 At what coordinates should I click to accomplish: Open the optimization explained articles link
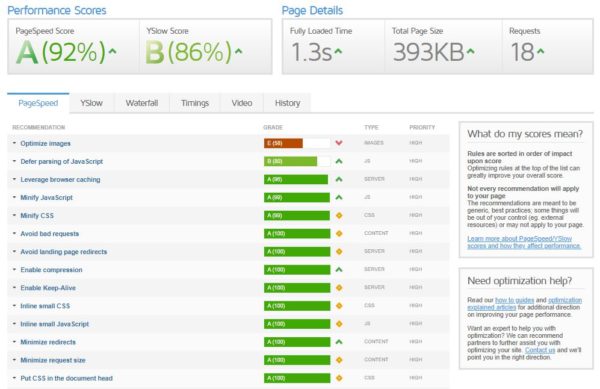click(525, 304)
